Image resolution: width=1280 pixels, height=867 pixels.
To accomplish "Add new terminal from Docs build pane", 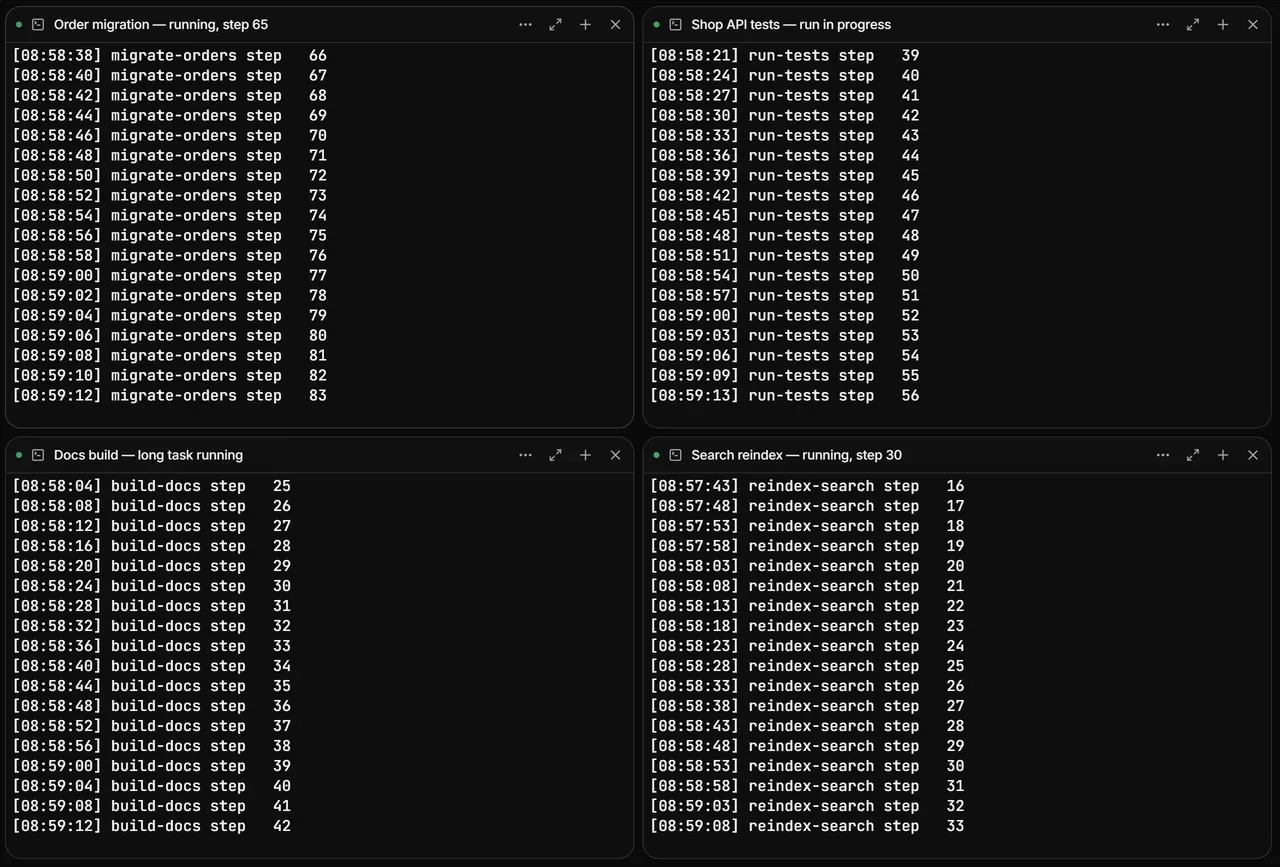I will [586, 455].
